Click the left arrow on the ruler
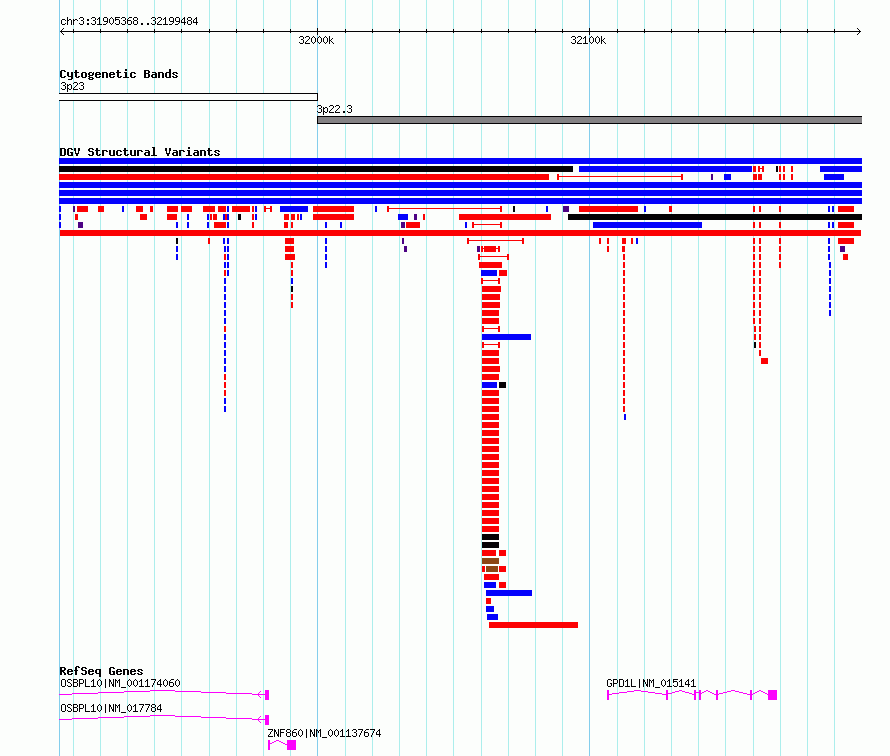 click(x=62, y=32)
